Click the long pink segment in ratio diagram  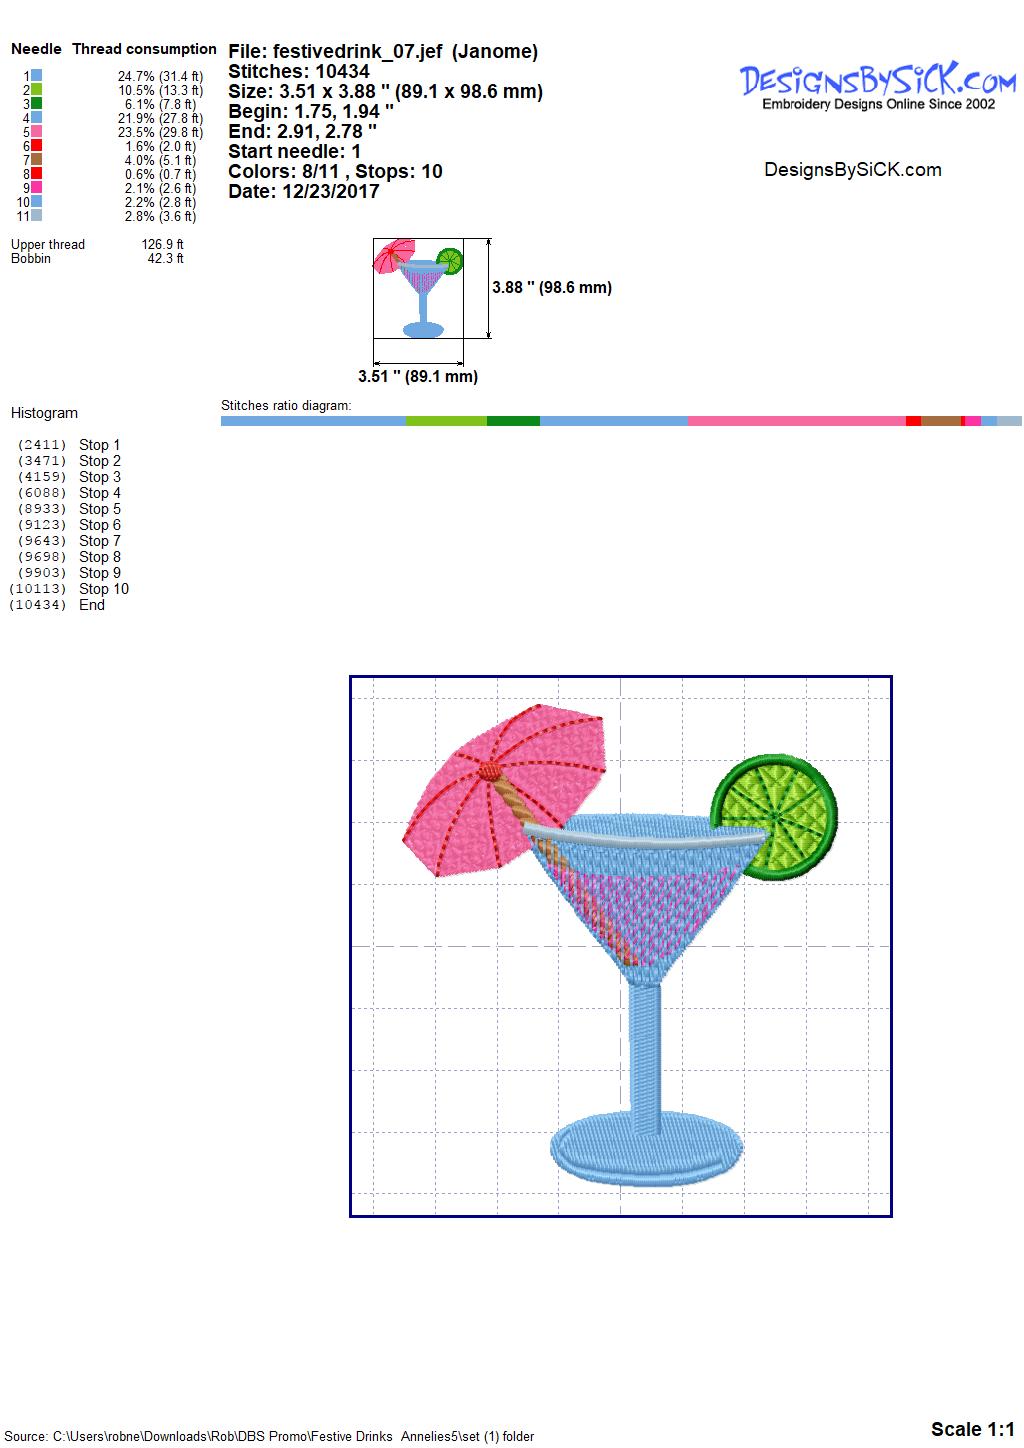[x=796, y=421]
